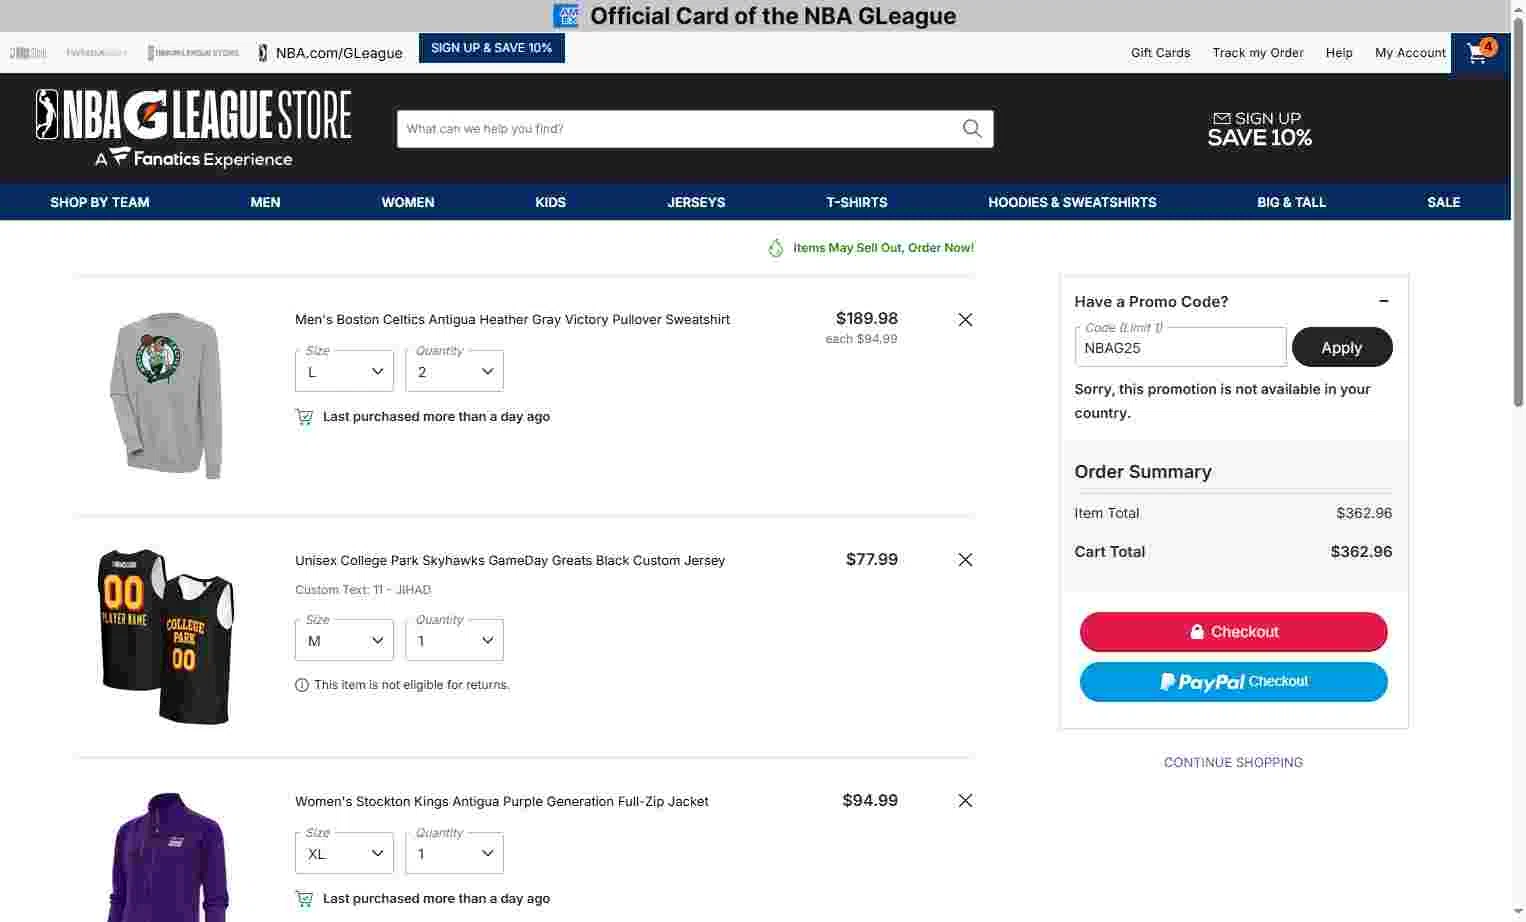1526x922 pixels.
Task: Open the Size dropdown for Stockton Kings jacket
Action: click(344, 853)
